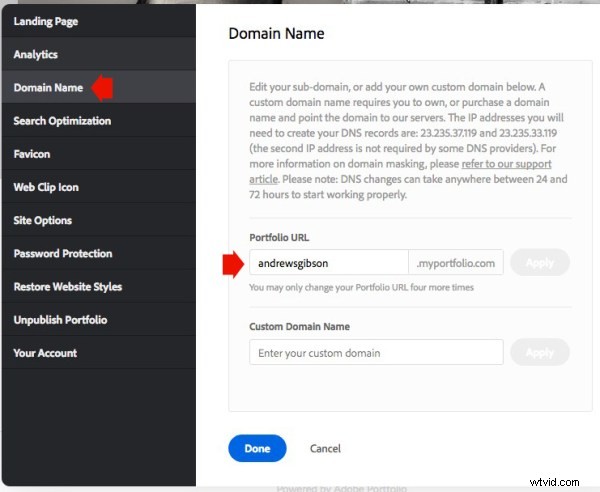The height and width of the screenshot is (492, 600).
Task: Focus the Custom Domain Name input
Action: coord(376,352)
